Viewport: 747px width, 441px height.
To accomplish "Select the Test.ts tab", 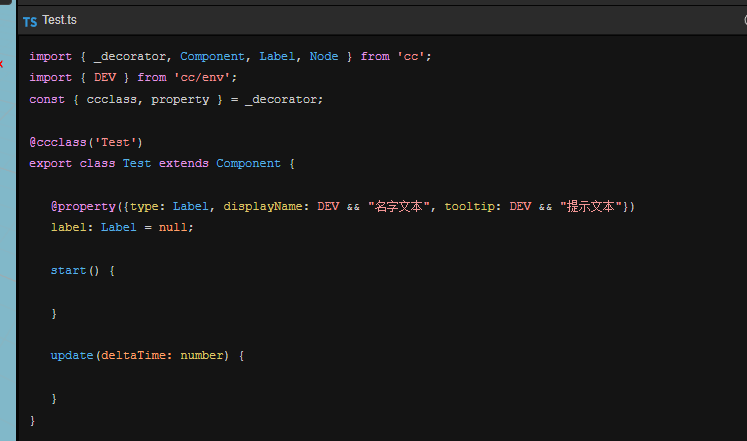I will [x=62, y=21].
